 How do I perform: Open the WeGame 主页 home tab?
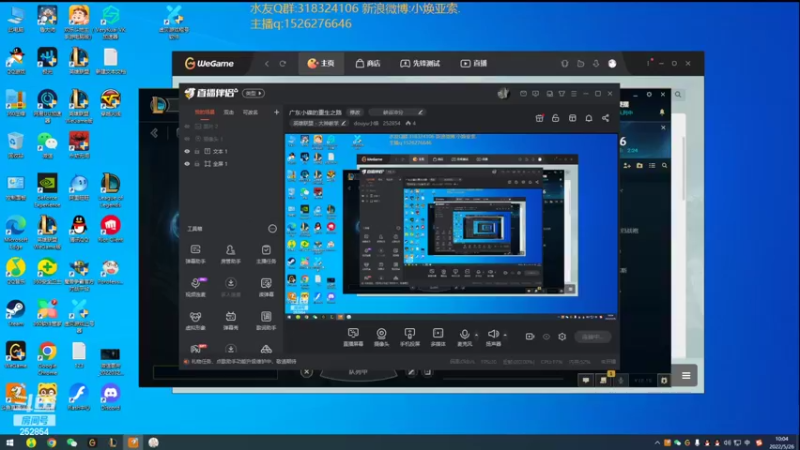click(x=321, y=63)
